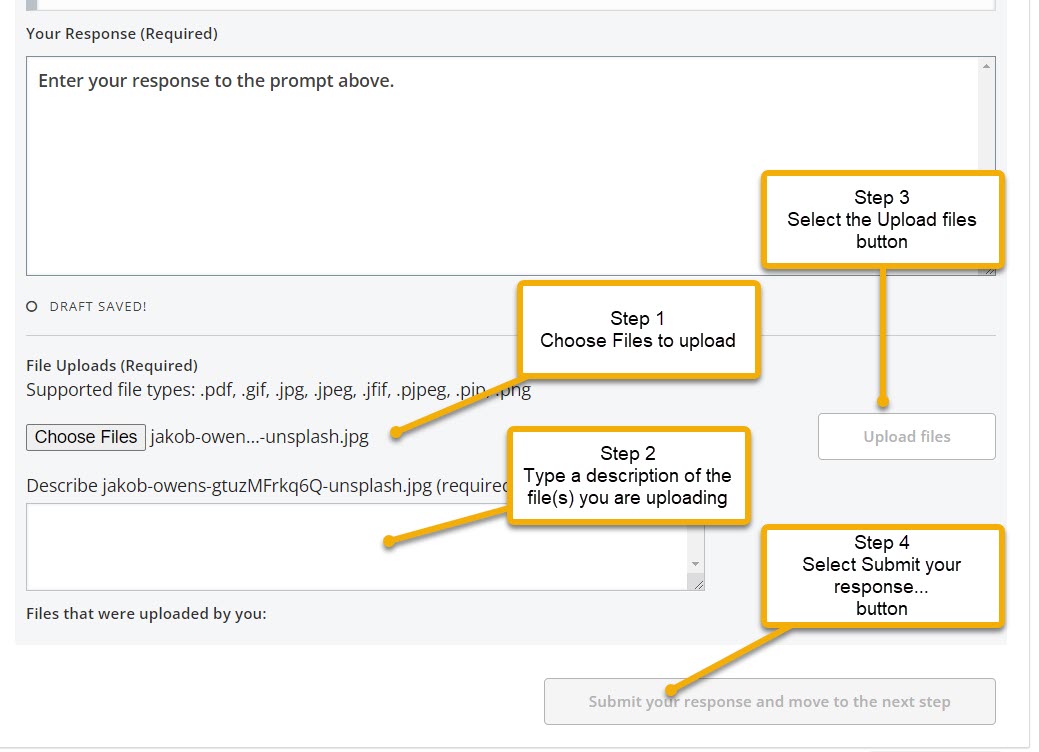
Task: Click the Step 4 Submit response callout
Action: pos(881,576)
